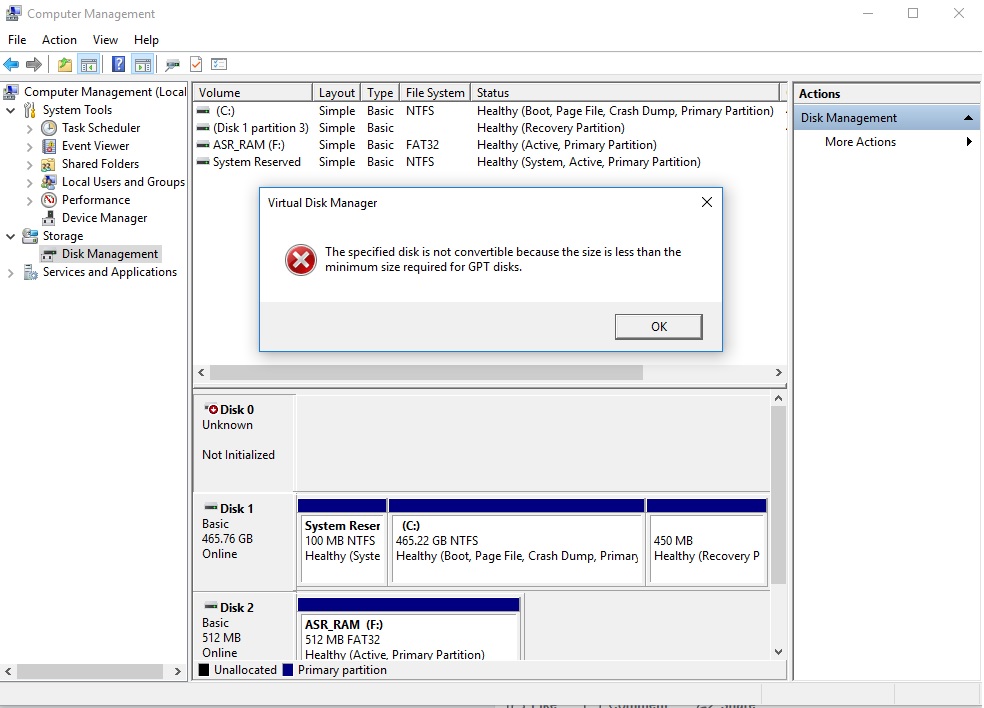This screenshot has height=708, width=984.
Task: Click the Disk 0 not-initialized icon
Action: click(x=211, y=409)
